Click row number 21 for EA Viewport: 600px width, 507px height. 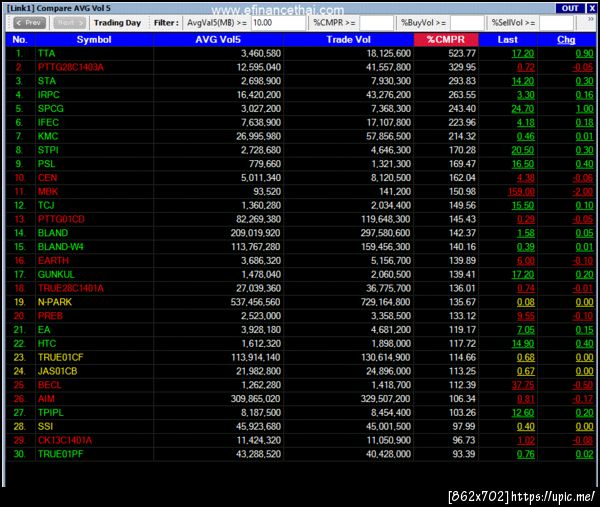point(20,330)
